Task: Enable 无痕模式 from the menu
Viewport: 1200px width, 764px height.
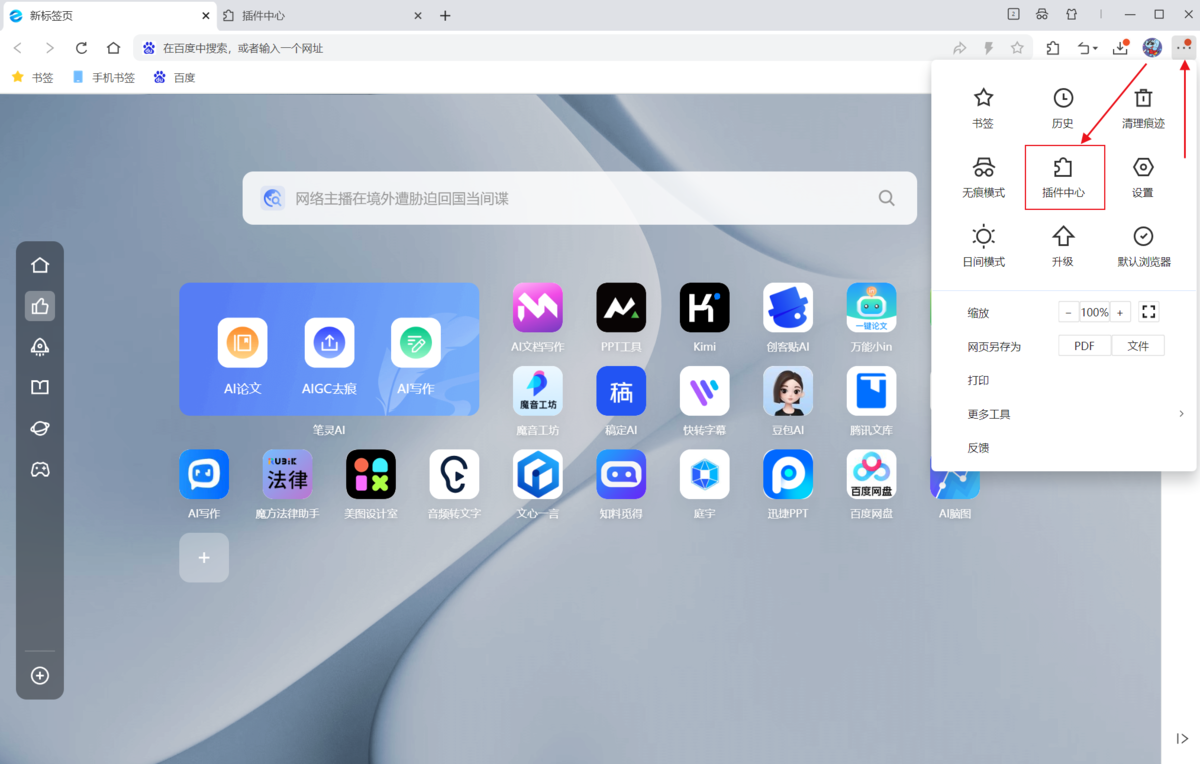Action: [983, 177]
